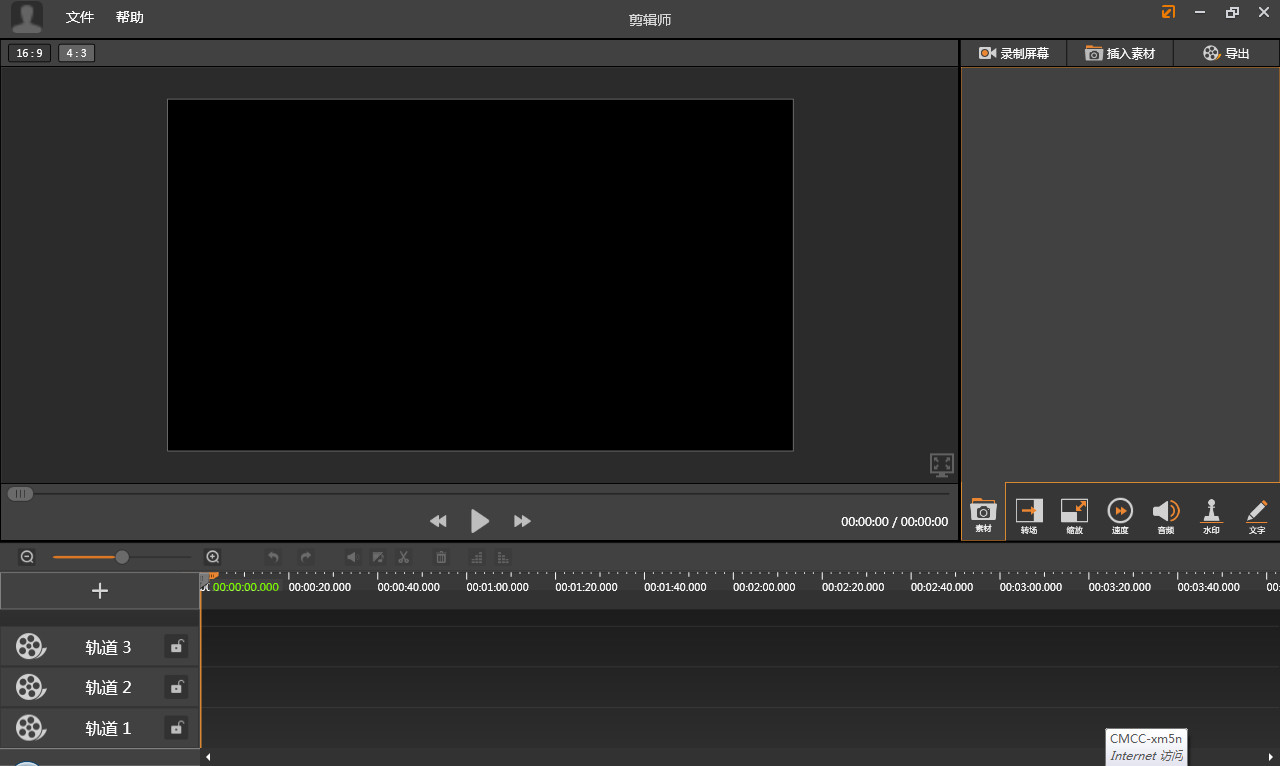This screenshot has width=1280, height=766.
Task: Click the film reel icon of 轨道 3
Action: click(x=31, y=647)
